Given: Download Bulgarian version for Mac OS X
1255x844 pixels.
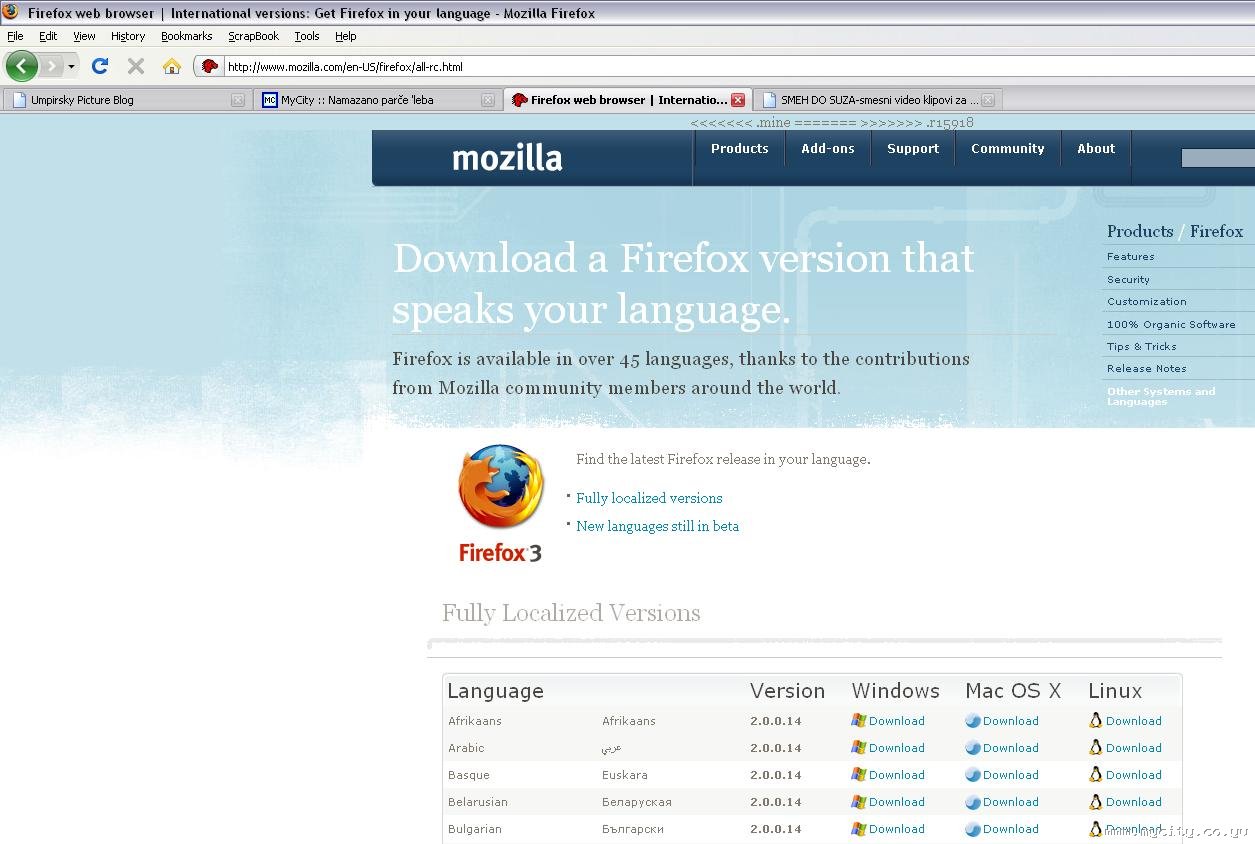Looking at the screenshot, I should pos(1010,829).
